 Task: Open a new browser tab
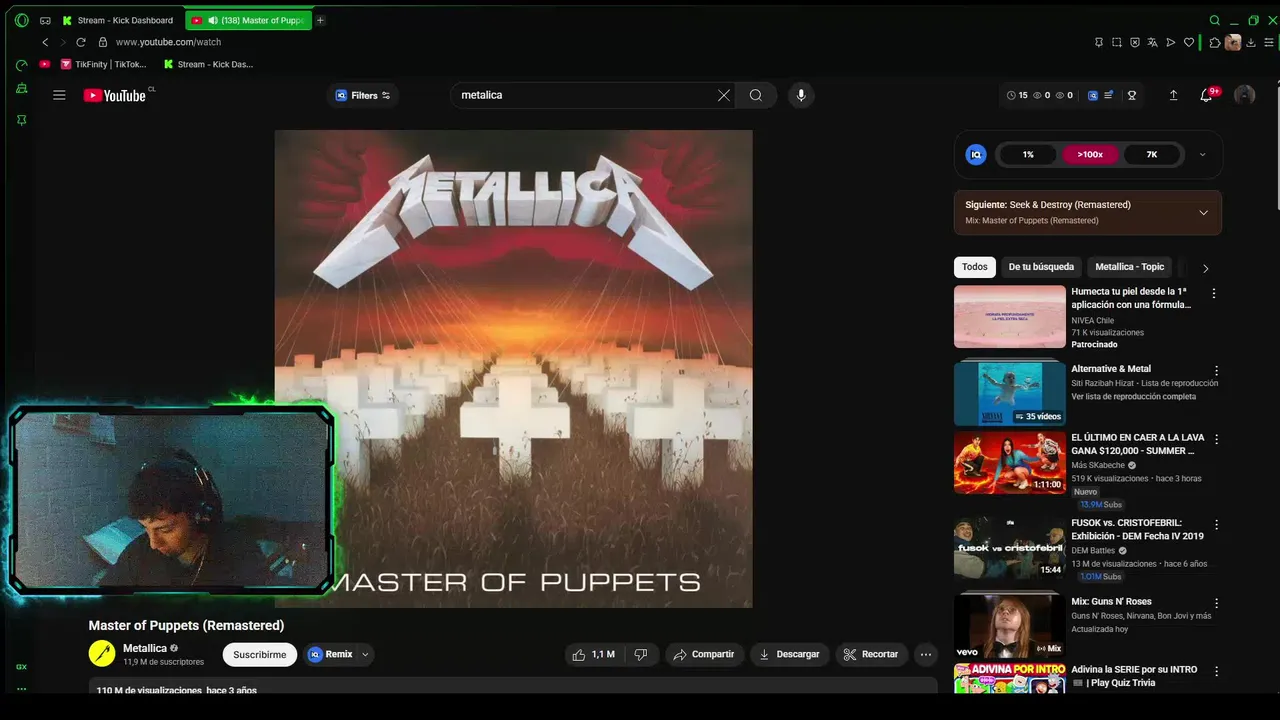point(320,20)
